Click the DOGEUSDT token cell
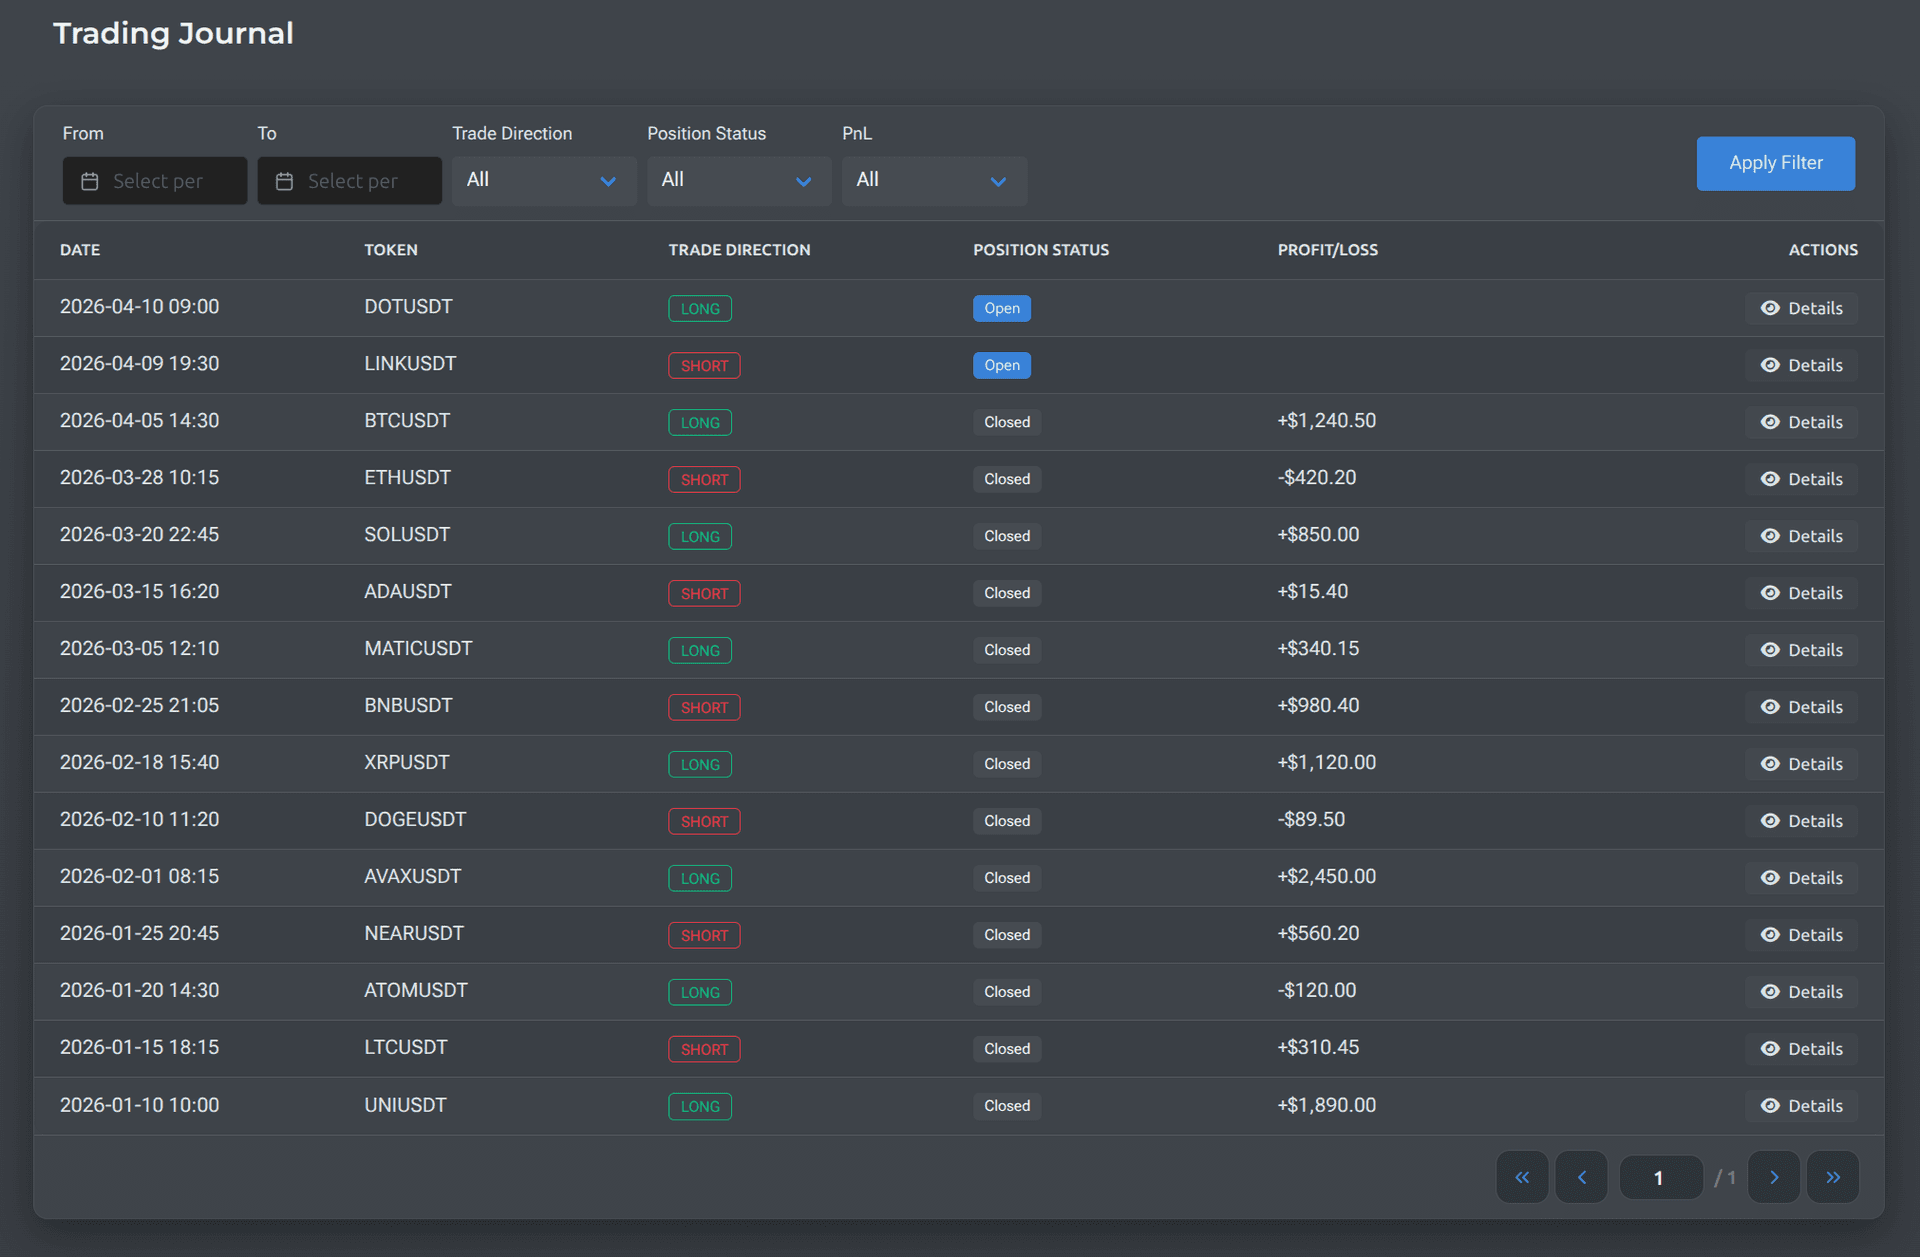Image resolution: width=1920 pixels, height=1257 pixels. click(x=415, y=820)
